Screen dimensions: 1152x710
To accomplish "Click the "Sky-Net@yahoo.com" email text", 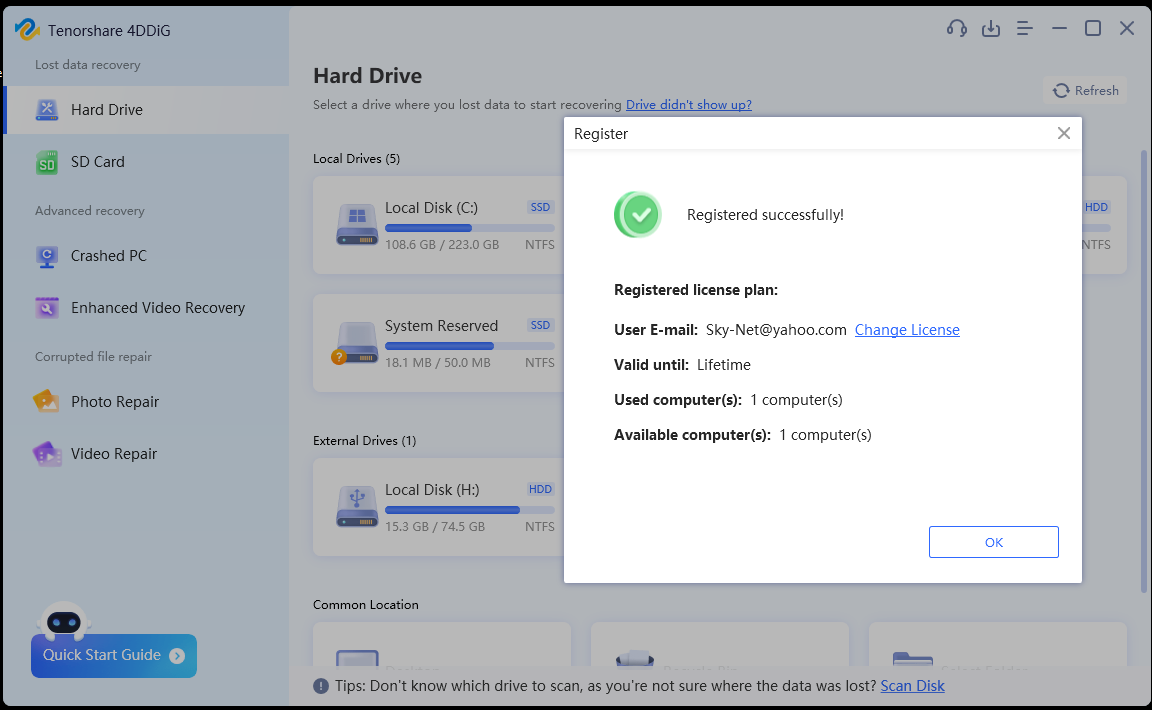I will point(776,330).
